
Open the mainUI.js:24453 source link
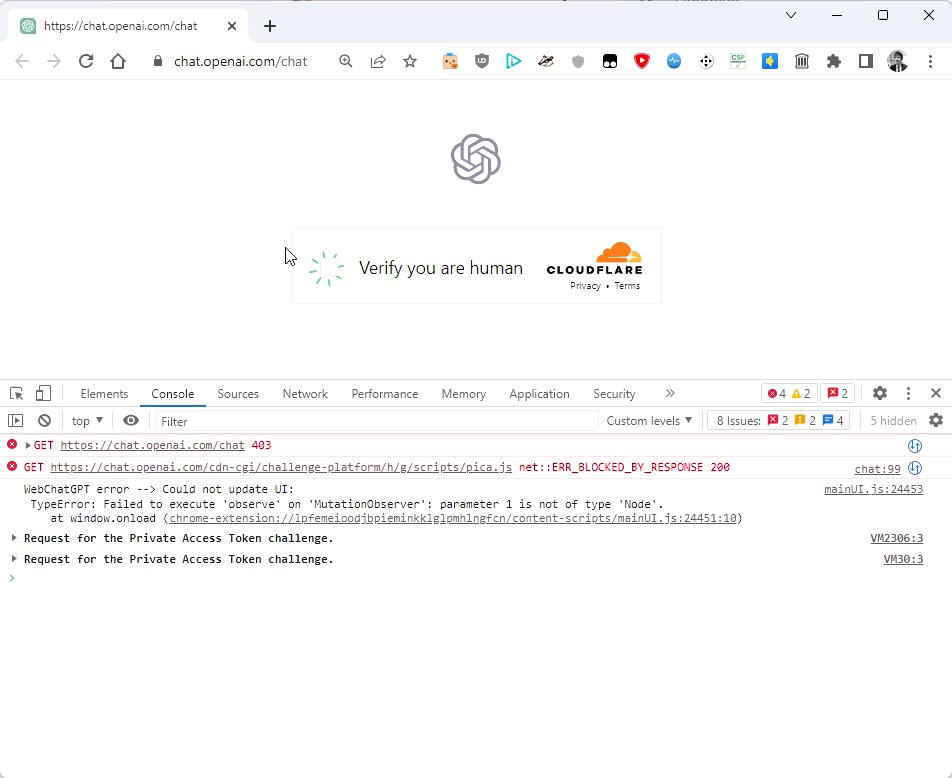[873, 490]
